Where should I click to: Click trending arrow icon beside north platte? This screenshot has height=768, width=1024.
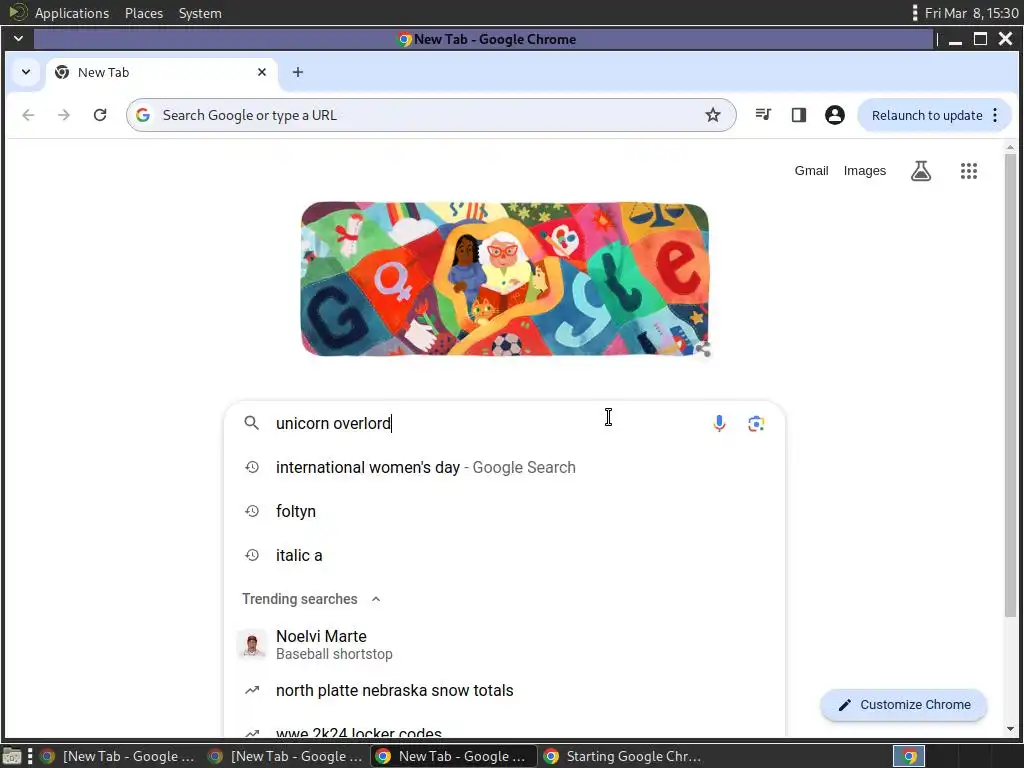(x=252, y=690)
